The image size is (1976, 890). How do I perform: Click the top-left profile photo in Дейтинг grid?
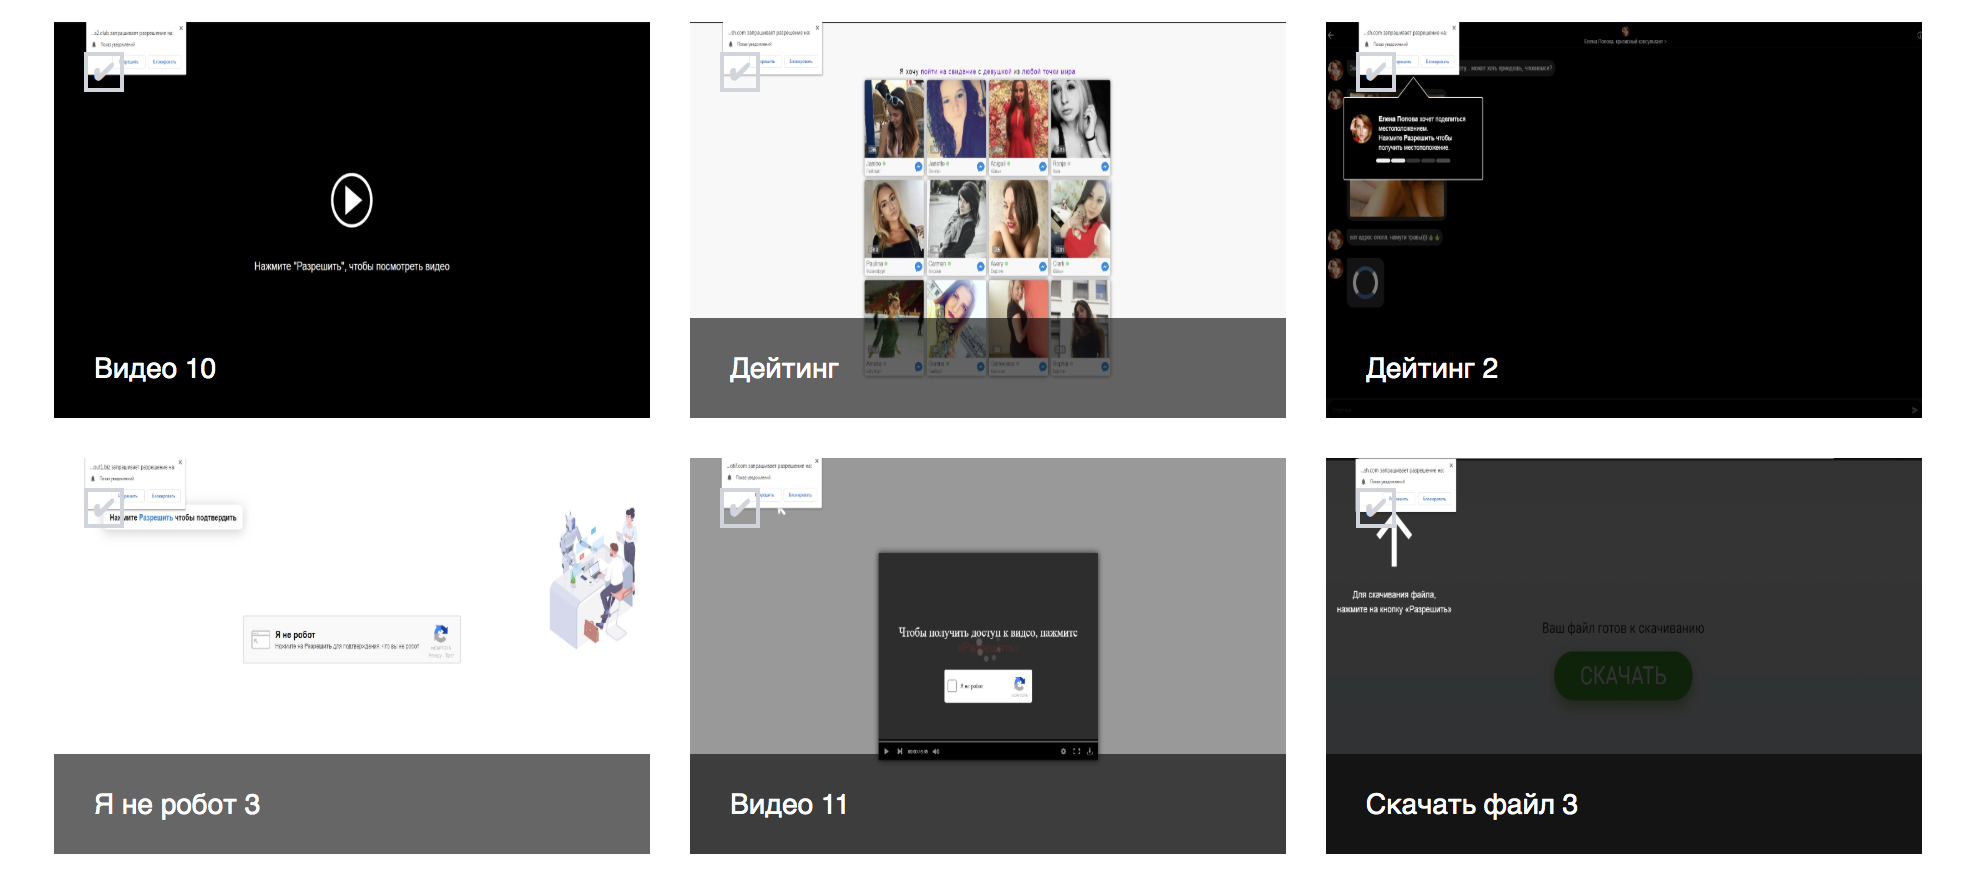(x=894, y=119)
